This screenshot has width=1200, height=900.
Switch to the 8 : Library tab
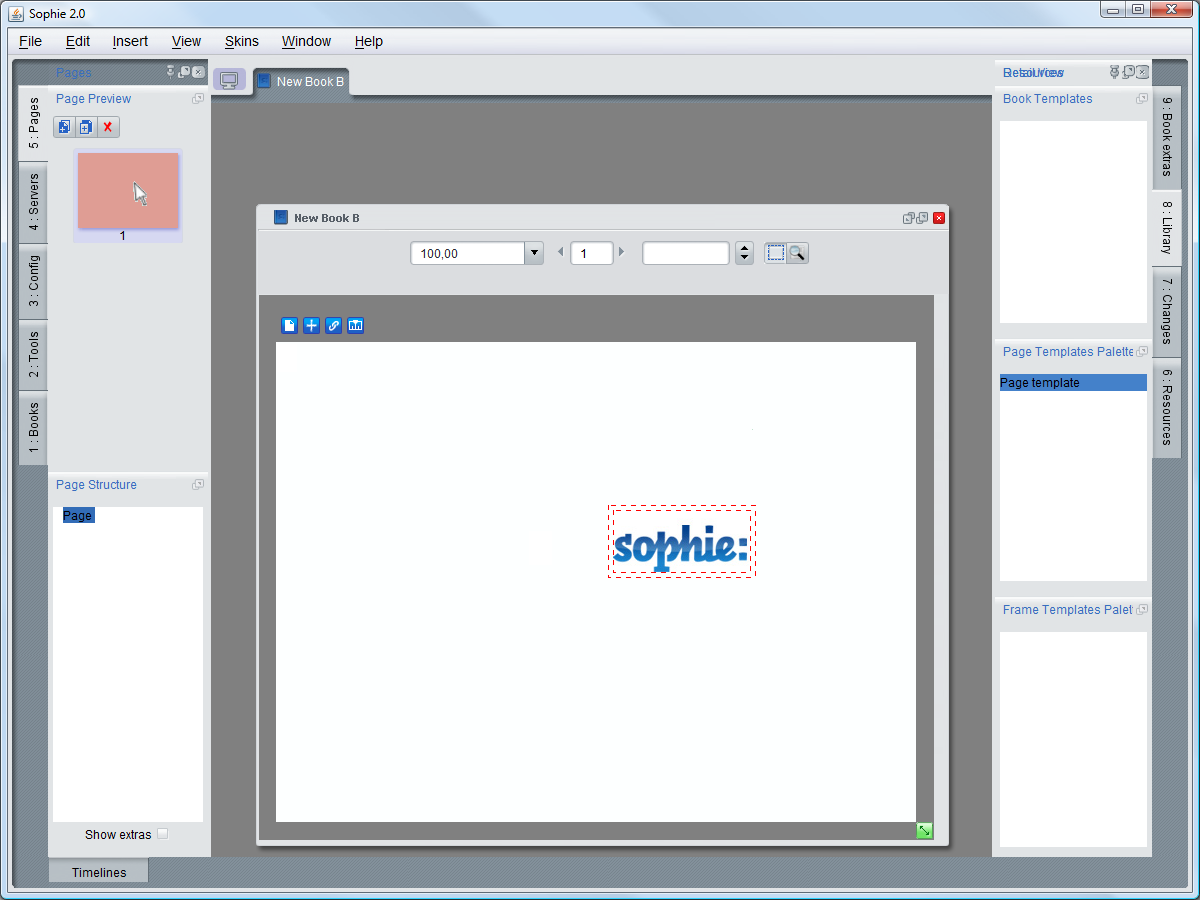pos(1167,228)
